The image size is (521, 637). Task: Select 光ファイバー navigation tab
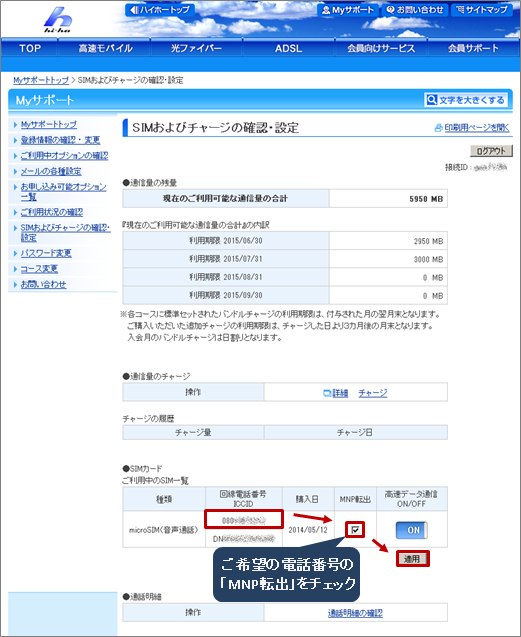(197, 48)
